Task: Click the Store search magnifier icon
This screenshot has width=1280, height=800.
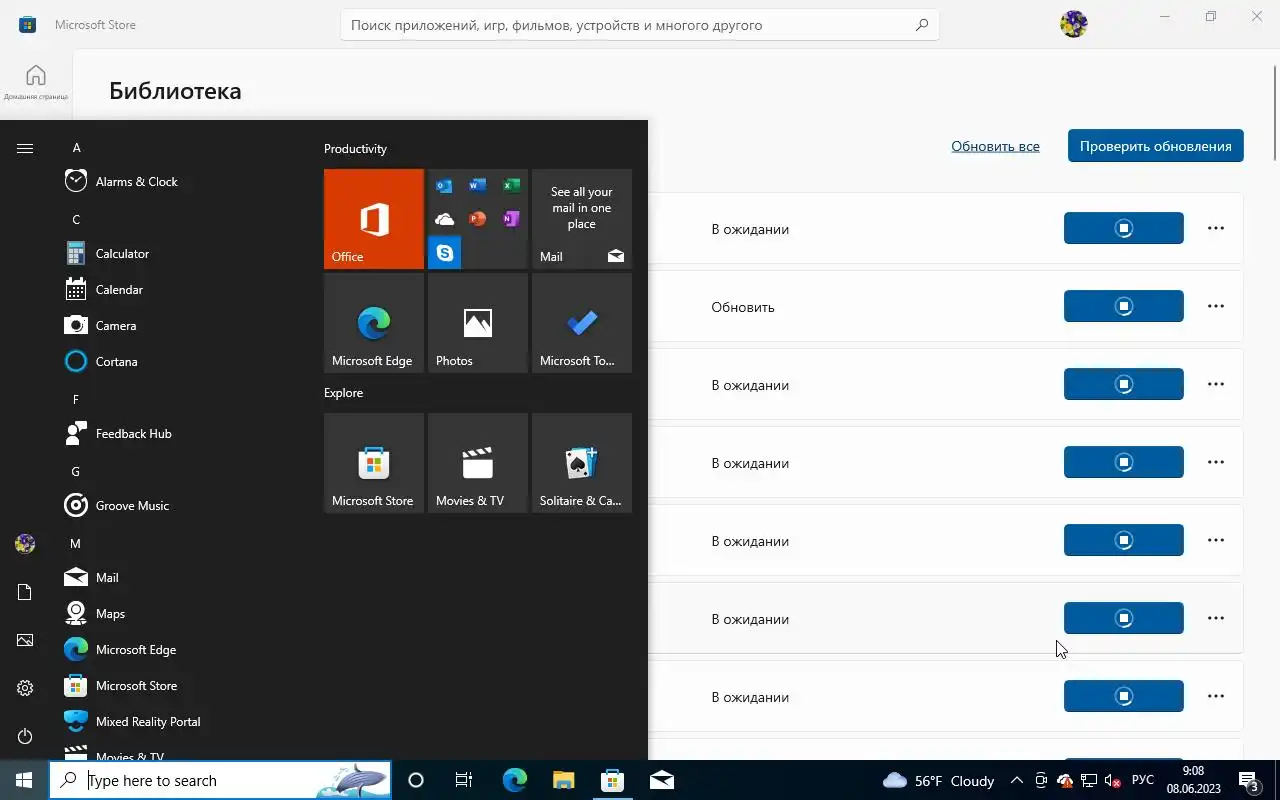Action: click(922, 25)
